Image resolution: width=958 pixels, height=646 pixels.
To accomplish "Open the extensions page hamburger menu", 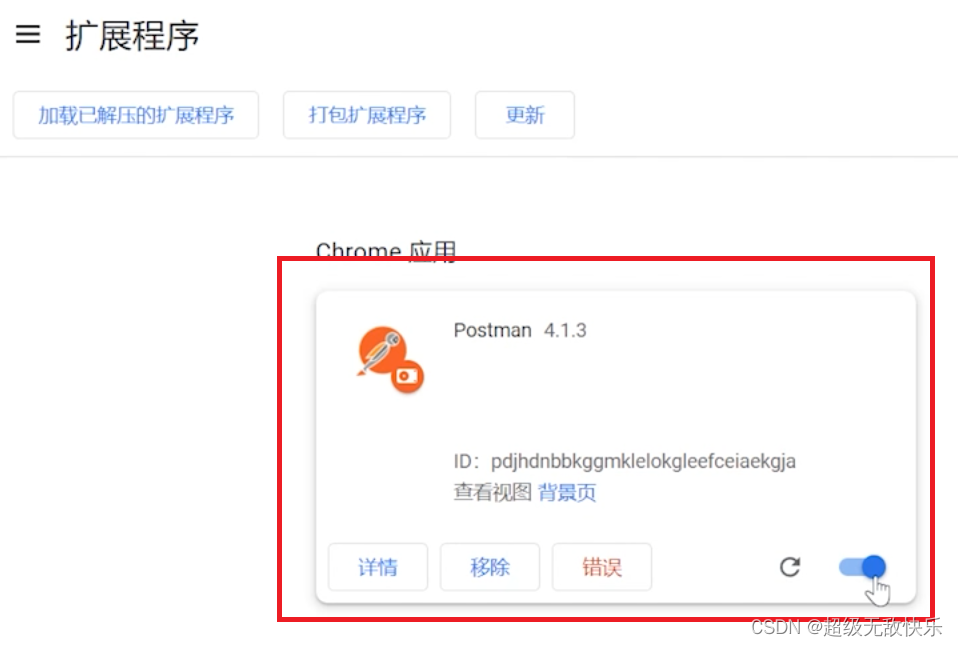I will 27,35.
